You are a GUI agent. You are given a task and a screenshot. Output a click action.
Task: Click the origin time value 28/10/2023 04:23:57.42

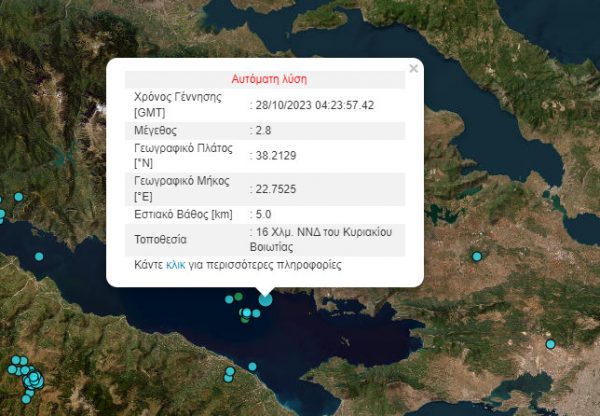point(315,105)
